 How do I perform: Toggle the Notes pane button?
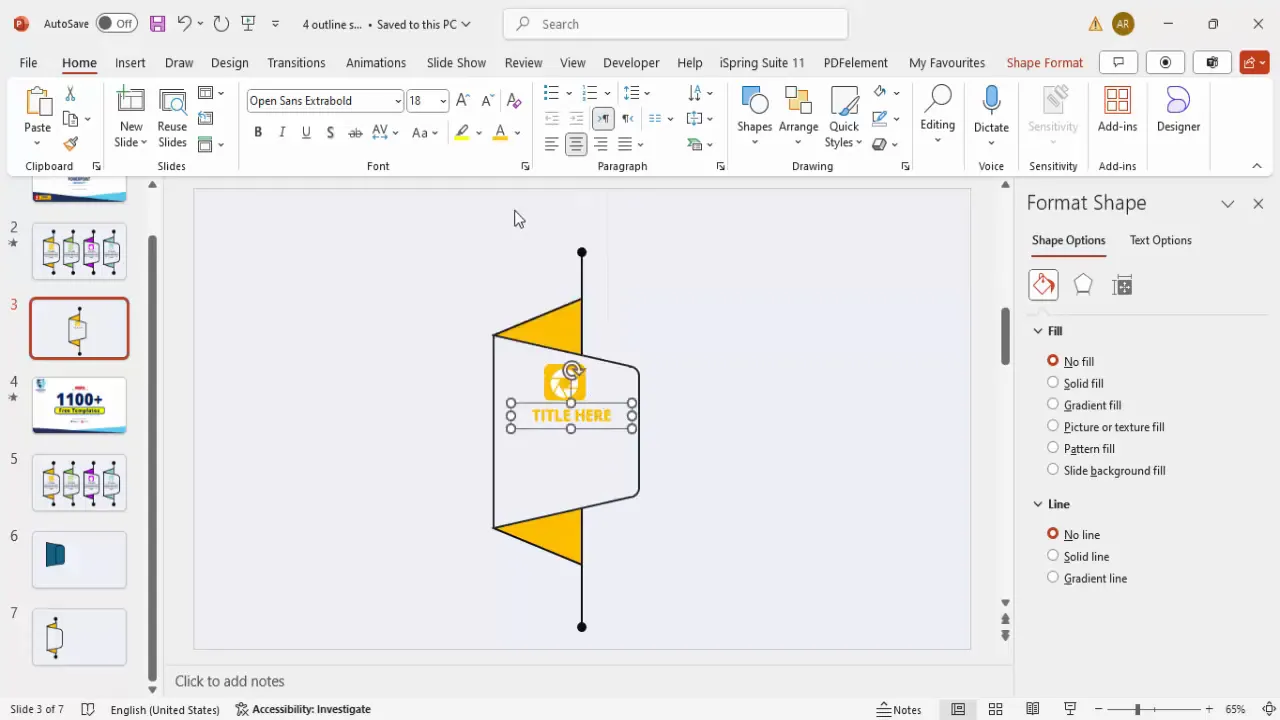click(x=899, y=709)
